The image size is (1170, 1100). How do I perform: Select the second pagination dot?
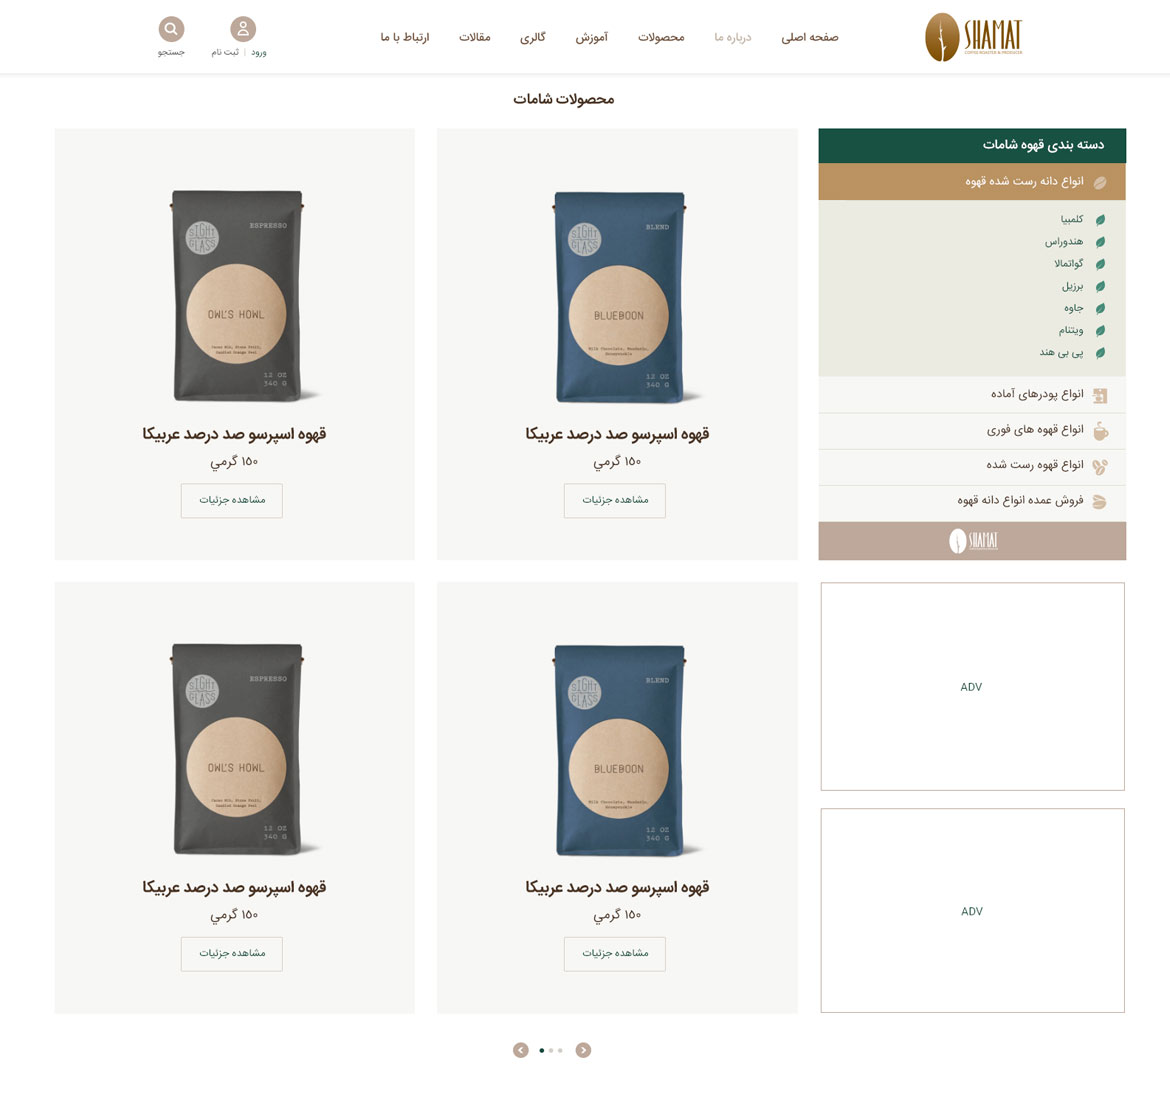click(551, 1050)
